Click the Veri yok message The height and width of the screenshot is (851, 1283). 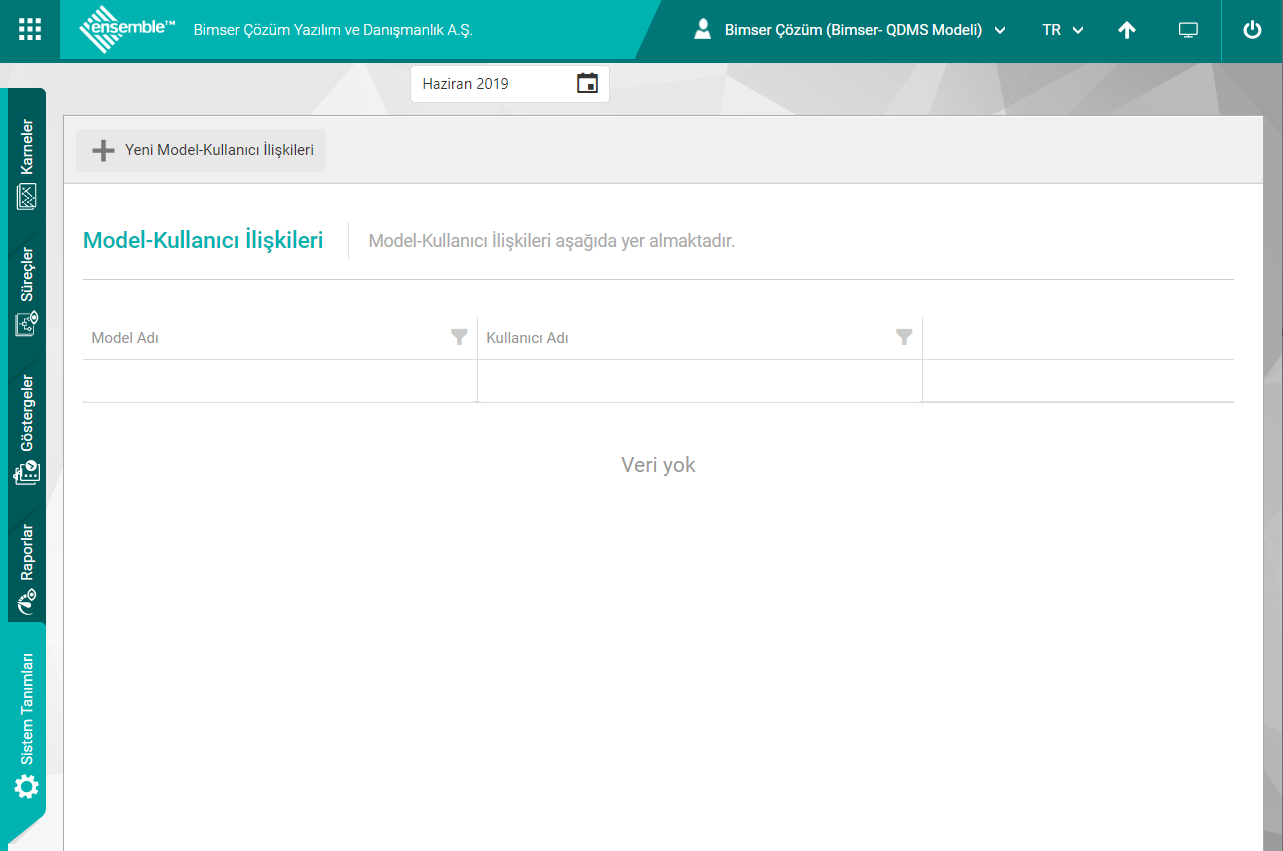pos(658,464)
